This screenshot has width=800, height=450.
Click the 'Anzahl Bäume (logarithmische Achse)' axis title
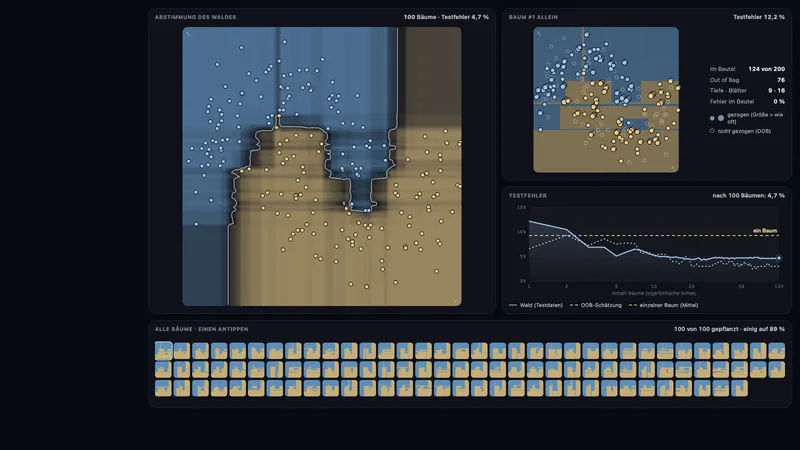(654, 293)
